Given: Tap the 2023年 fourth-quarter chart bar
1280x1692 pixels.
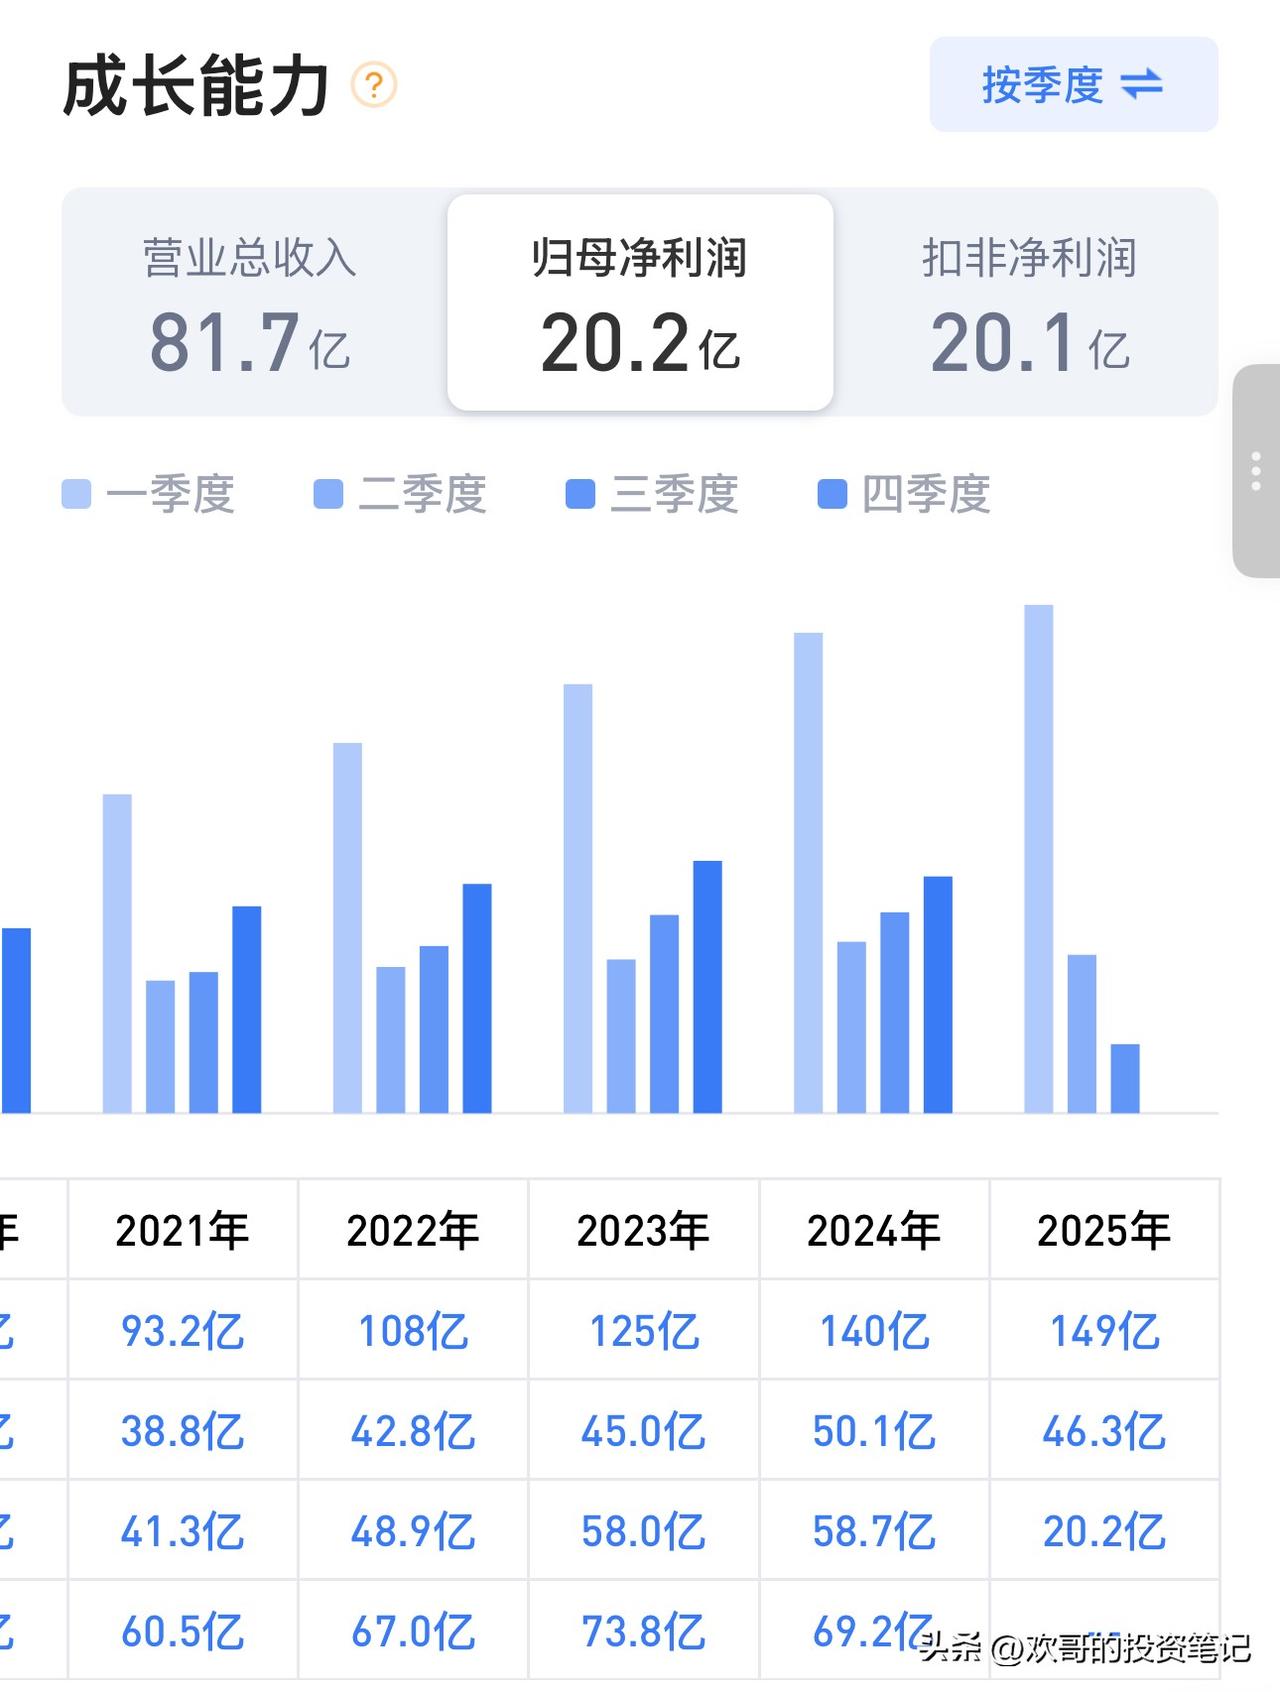Looking at the screenshot, I should coord(708,987).
